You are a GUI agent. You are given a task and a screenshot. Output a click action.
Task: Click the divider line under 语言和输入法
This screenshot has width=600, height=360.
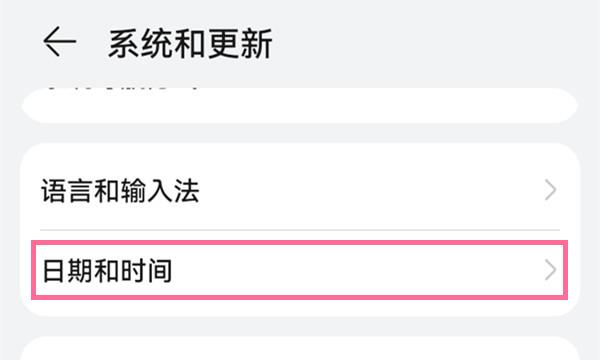pos(300,230)
